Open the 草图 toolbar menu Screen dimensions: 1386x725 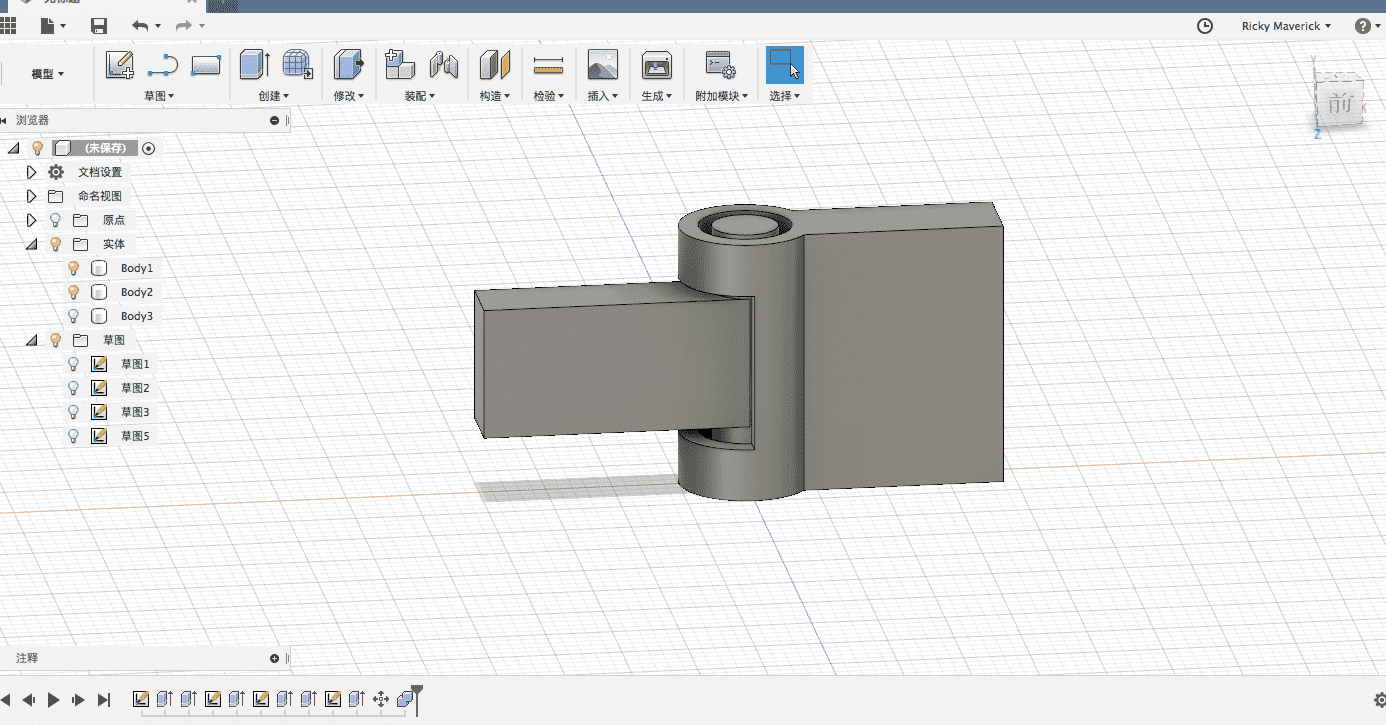pos(159,96)
